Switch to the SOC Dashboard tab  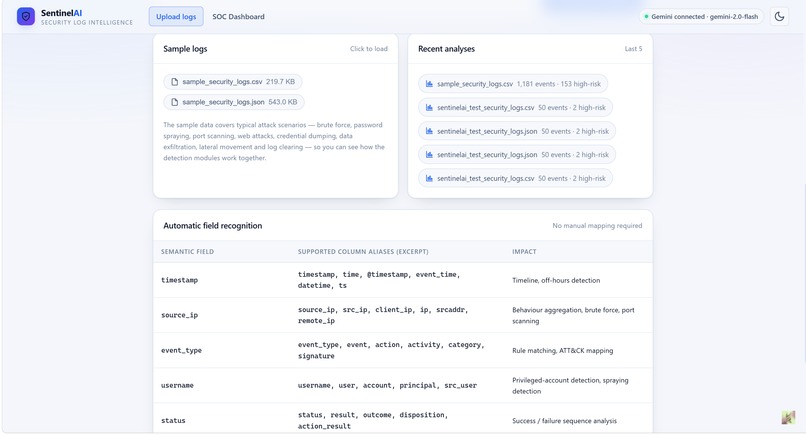pyautogui.click(x=239, y=16)
